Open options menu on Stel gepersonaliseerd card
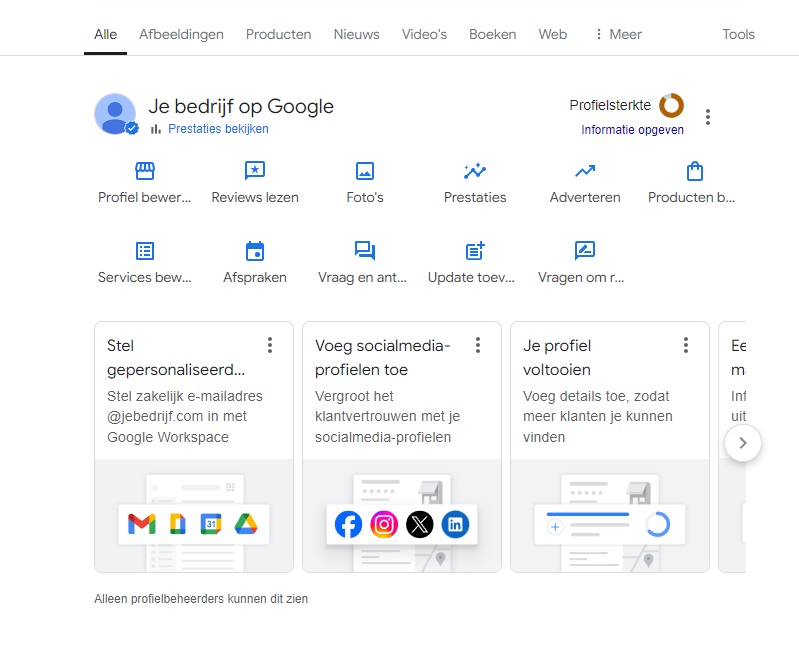The height and width of the screenshot is (646, 799). click(270, 345)
